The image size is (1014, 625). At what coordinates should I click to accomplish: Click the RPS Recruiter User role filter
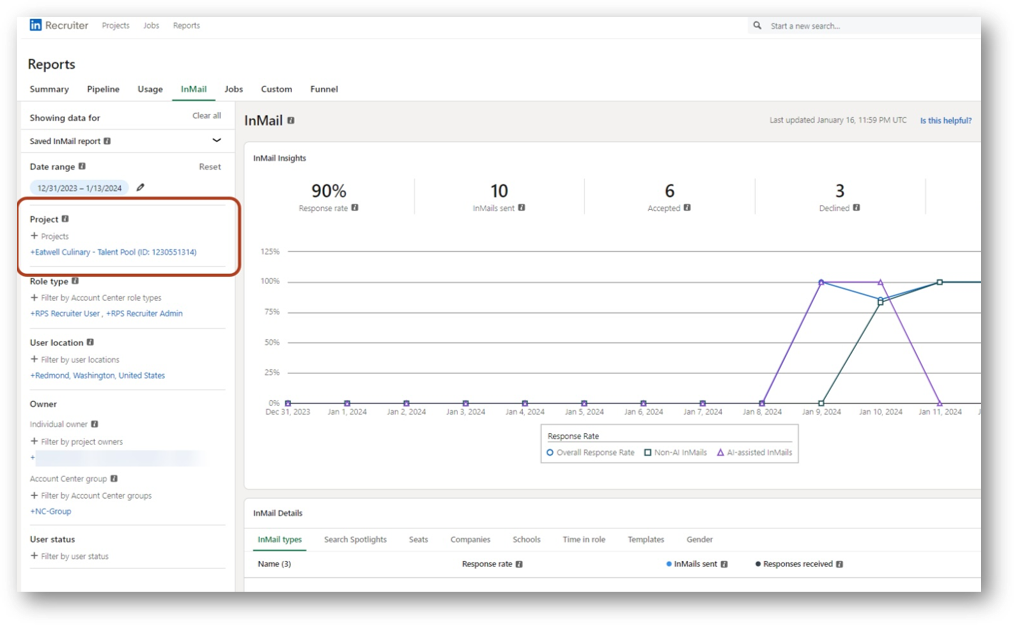coord(65,314)
